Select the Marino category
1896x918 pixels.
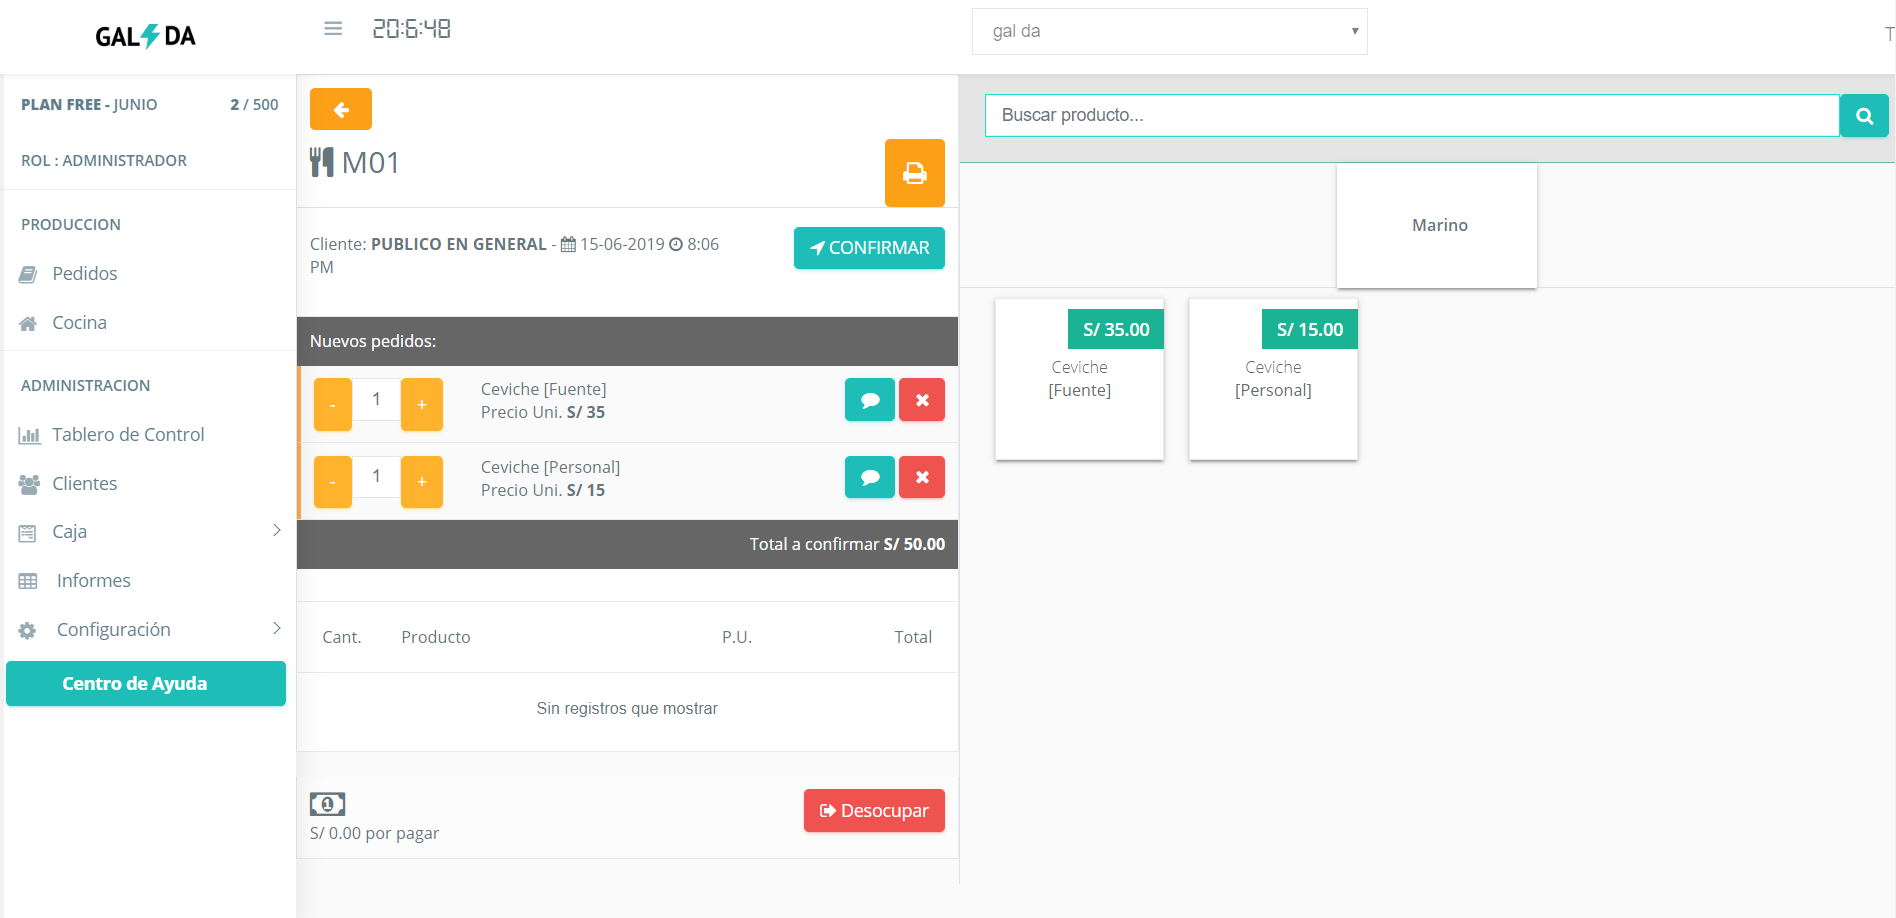coord(1437,226)
